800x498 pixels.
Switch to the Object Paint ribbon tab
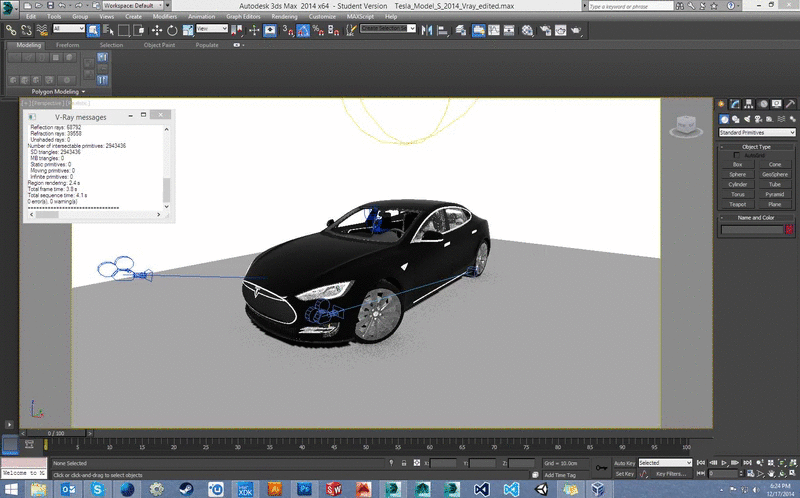[x=159, y=45]
